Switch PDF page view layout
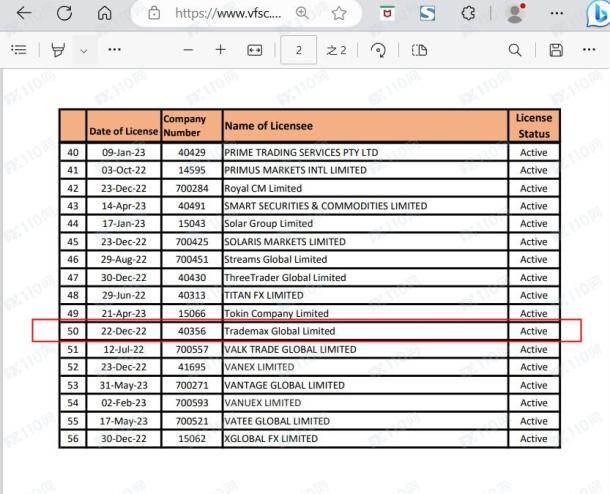 pos(419,50)
